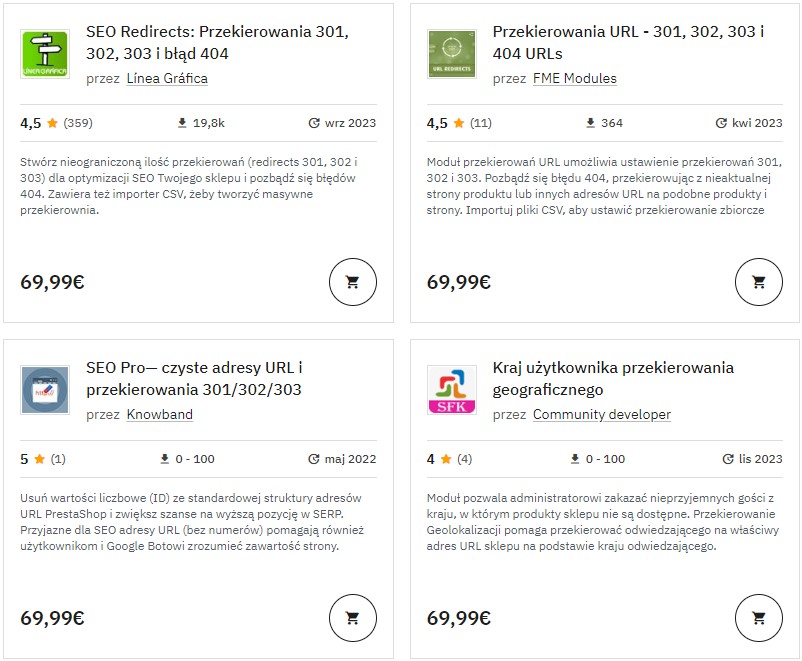
Task: Add Kraj użytkownika module to cart
Action: (x=759, y=618)
